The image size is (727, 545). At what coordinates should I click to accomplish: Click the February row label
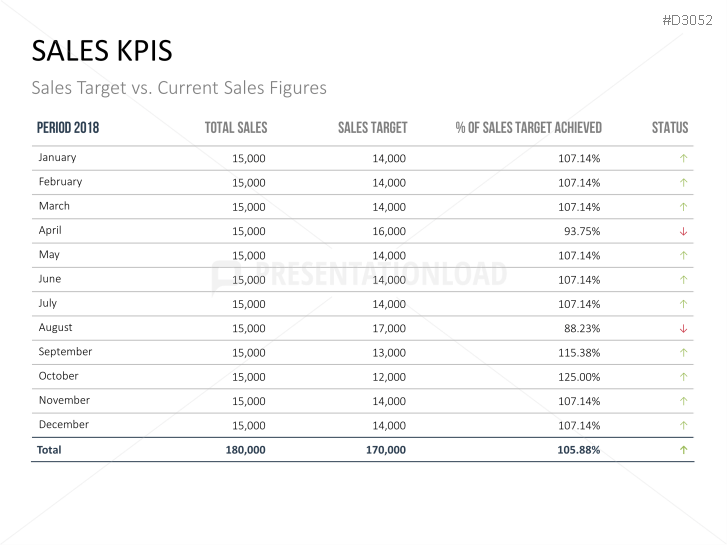pyautogui.click(x=60, y=182)
